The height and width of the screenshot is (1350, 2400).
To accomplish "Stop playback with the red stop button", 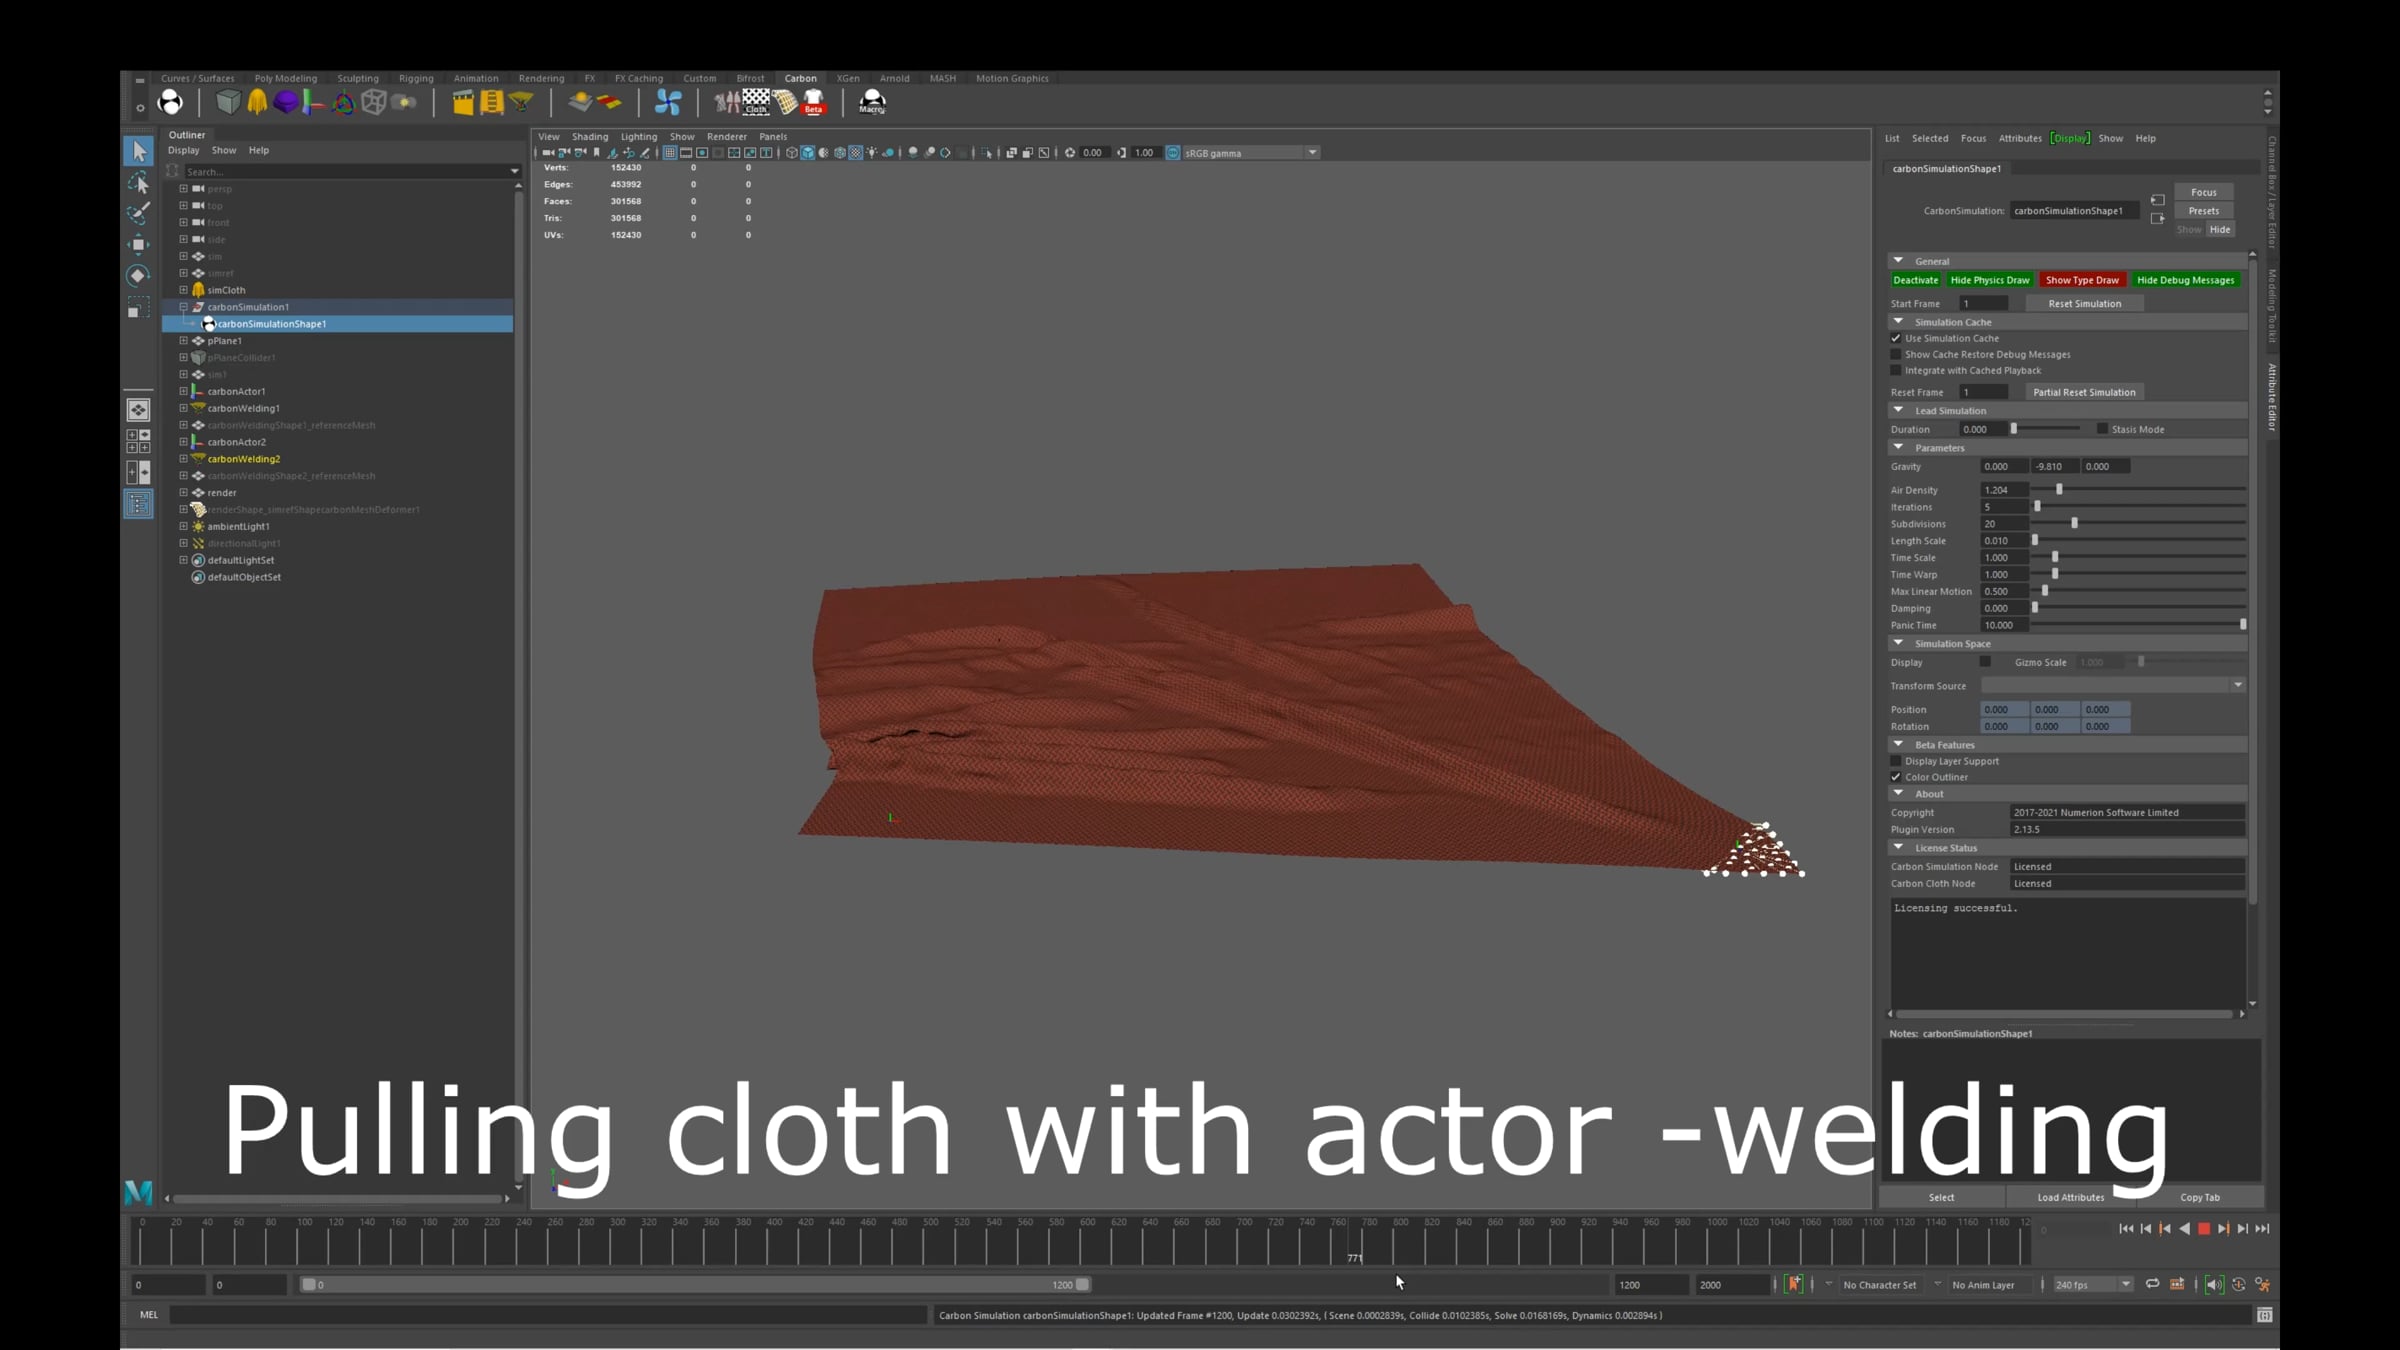I will pyautogui.click(x=2204, y=1229).
